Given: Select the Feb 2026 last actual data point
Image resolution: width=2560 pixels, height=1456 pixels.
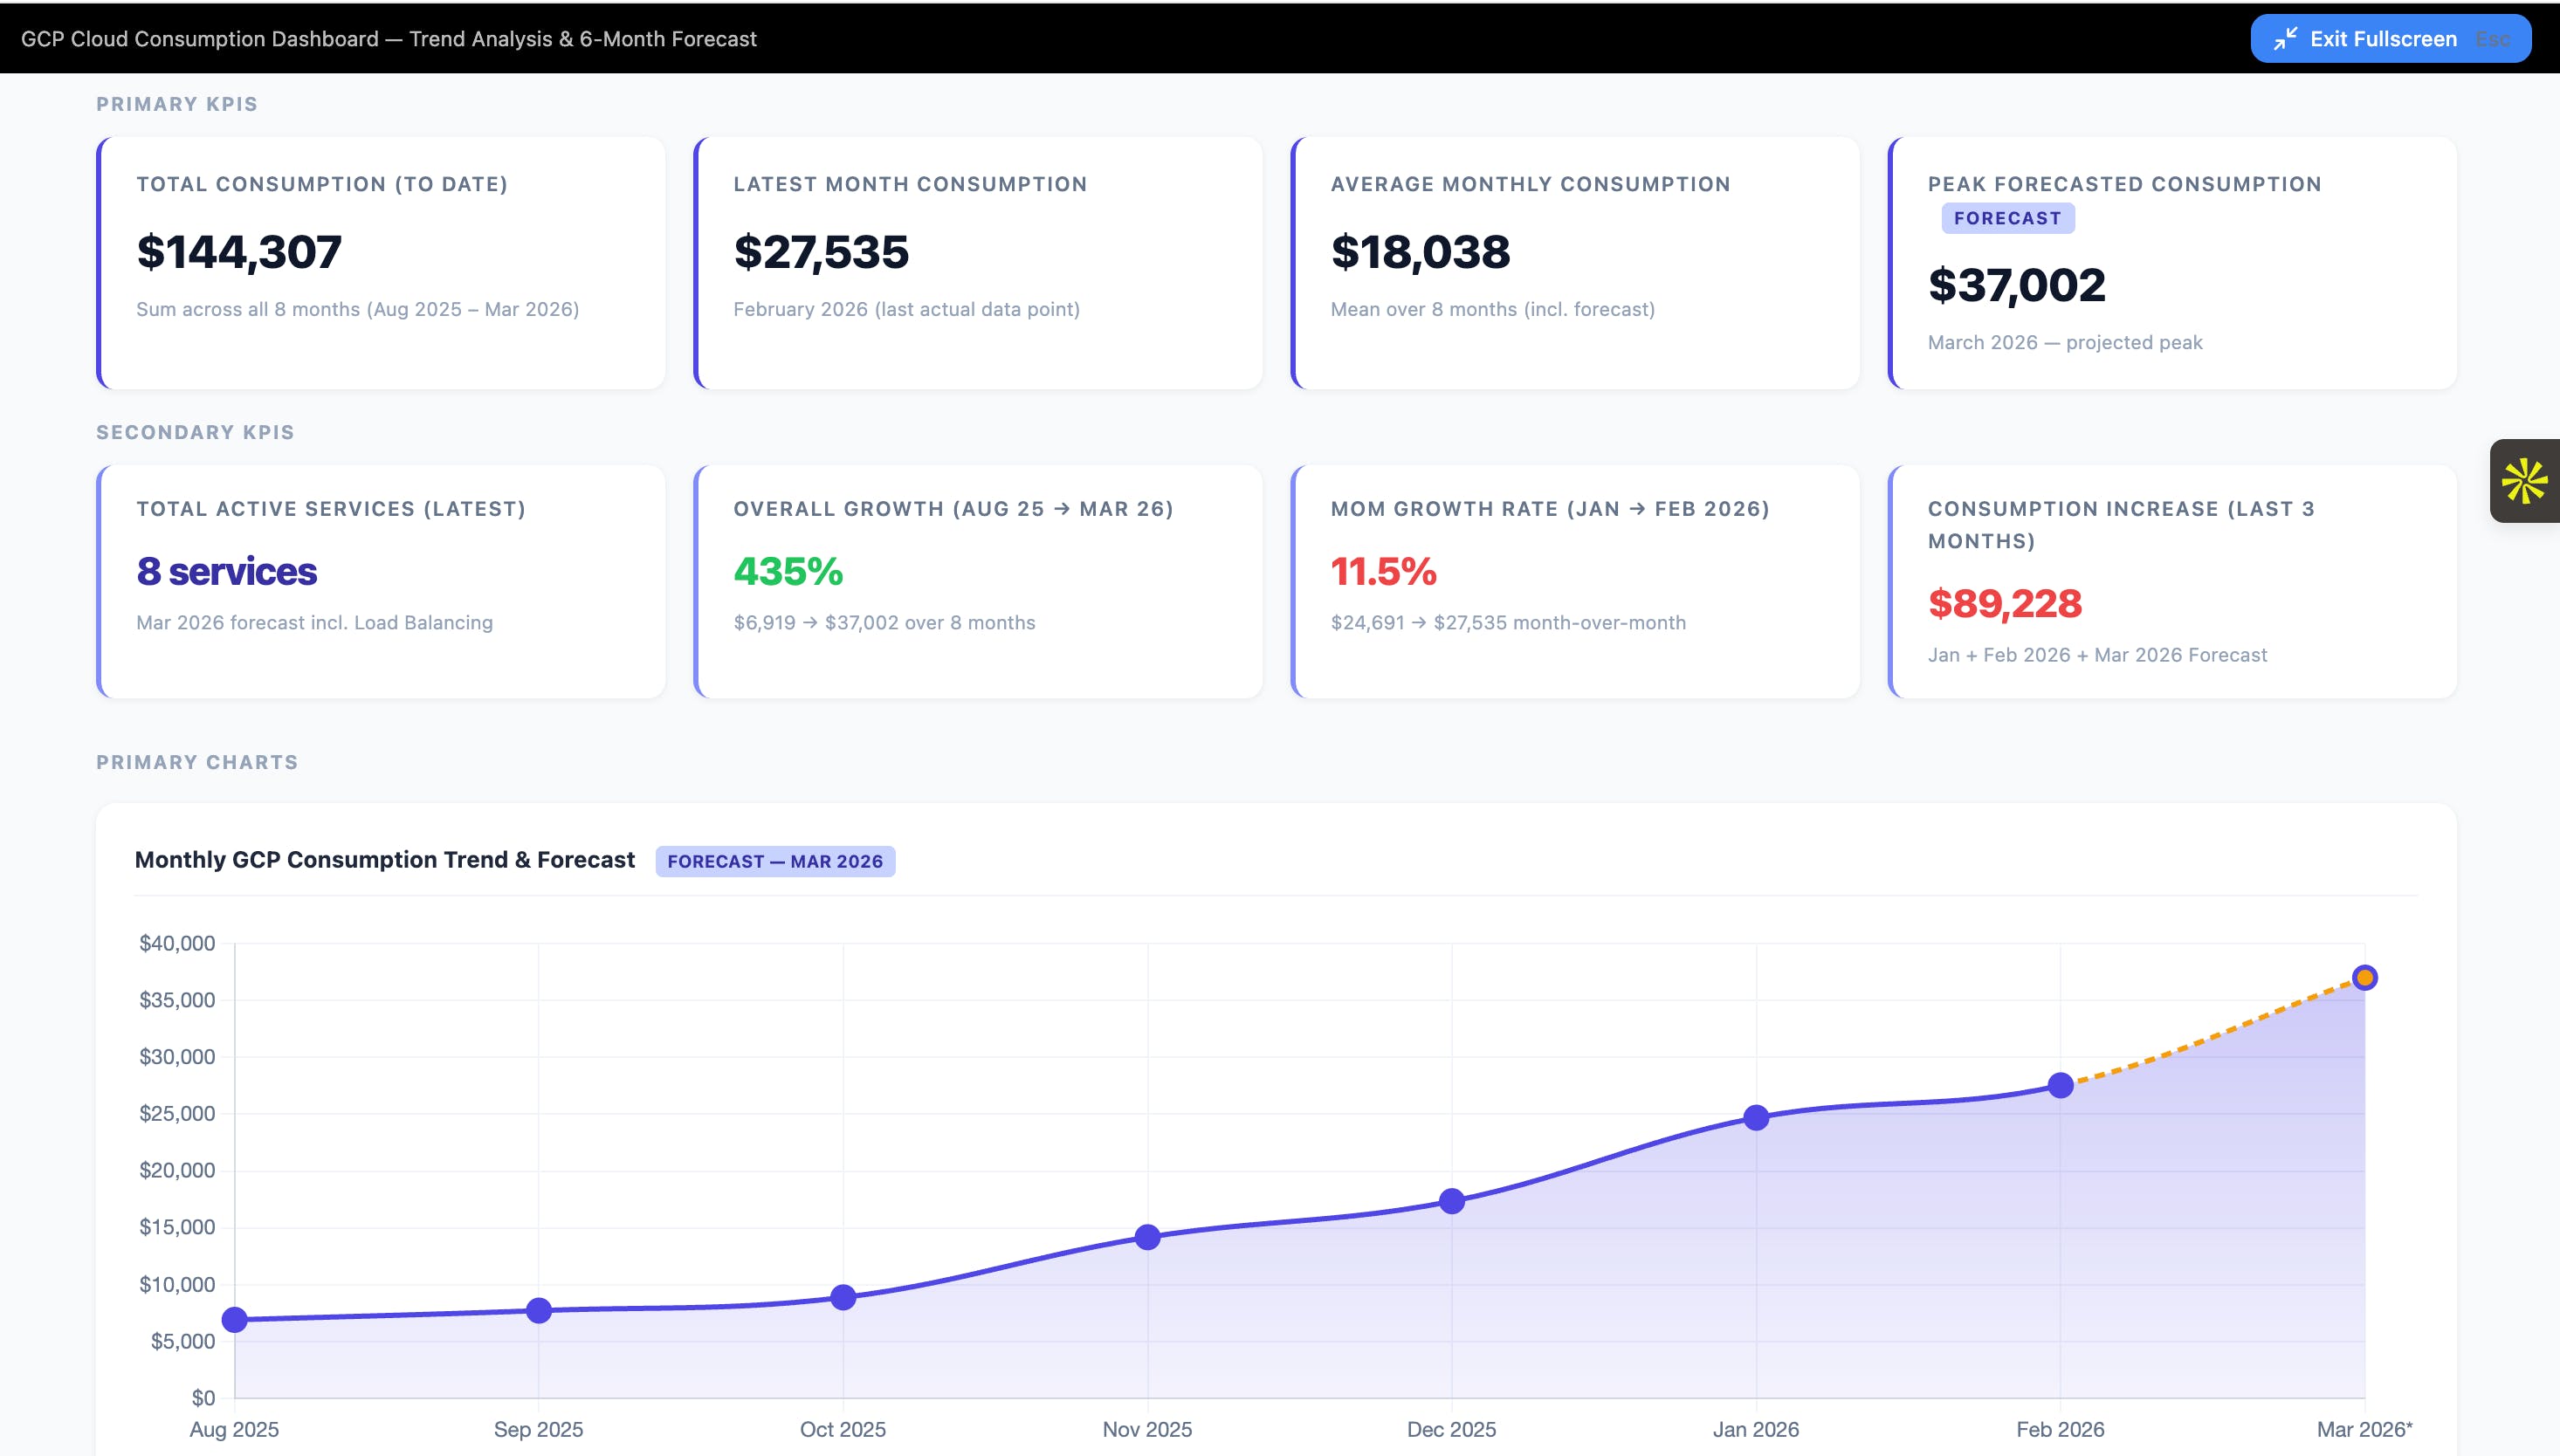Looking at the screenshot, I should tap(2060, 1085).
